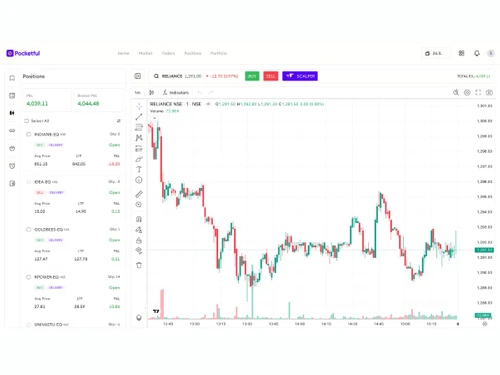Click the green BUY button
This screenshot has height=375, width=500.
pyautogui.click(x=252, y=76)
